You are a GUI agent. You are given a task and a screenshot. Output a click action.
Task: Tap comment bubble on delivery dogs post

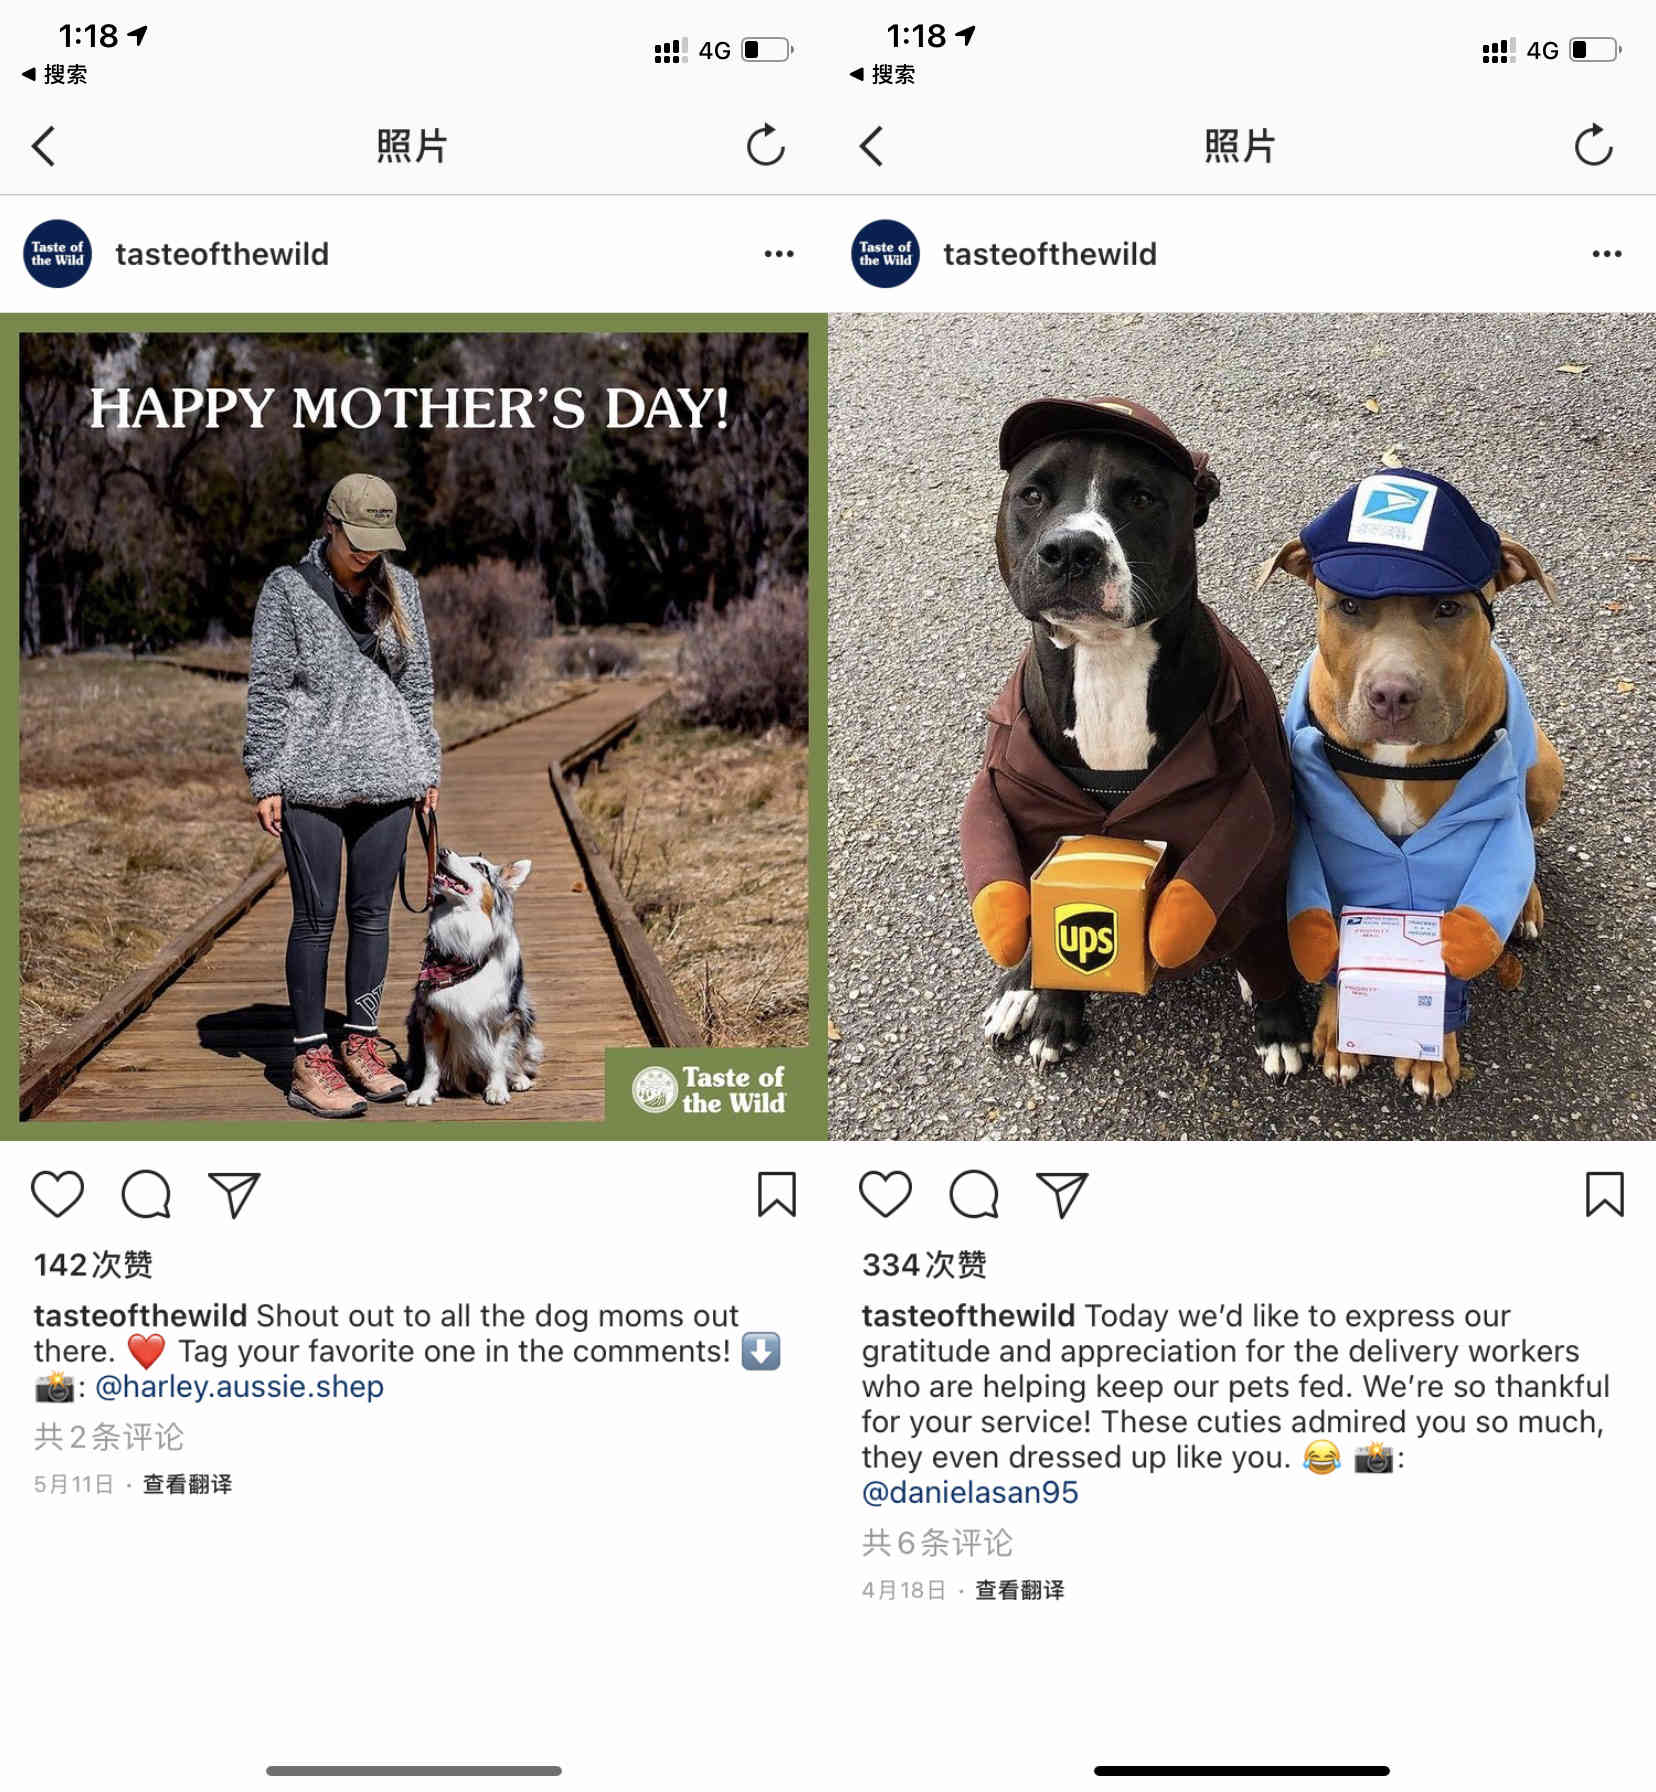pyautogui.click(x=974, y=1194)
